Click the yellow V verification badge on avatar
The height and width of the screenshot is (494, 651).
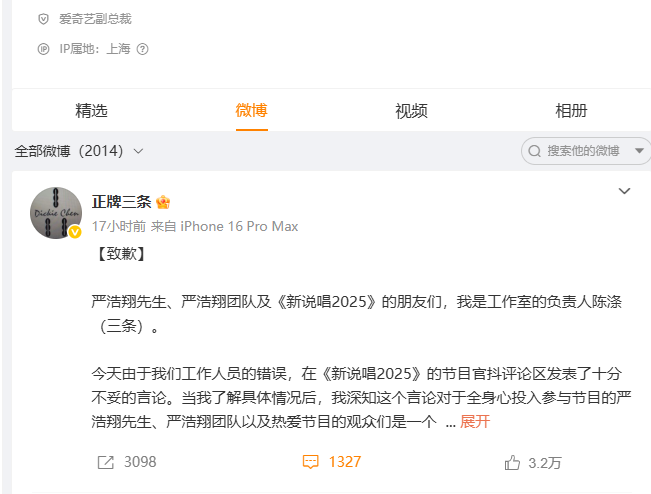coord(75,232)
